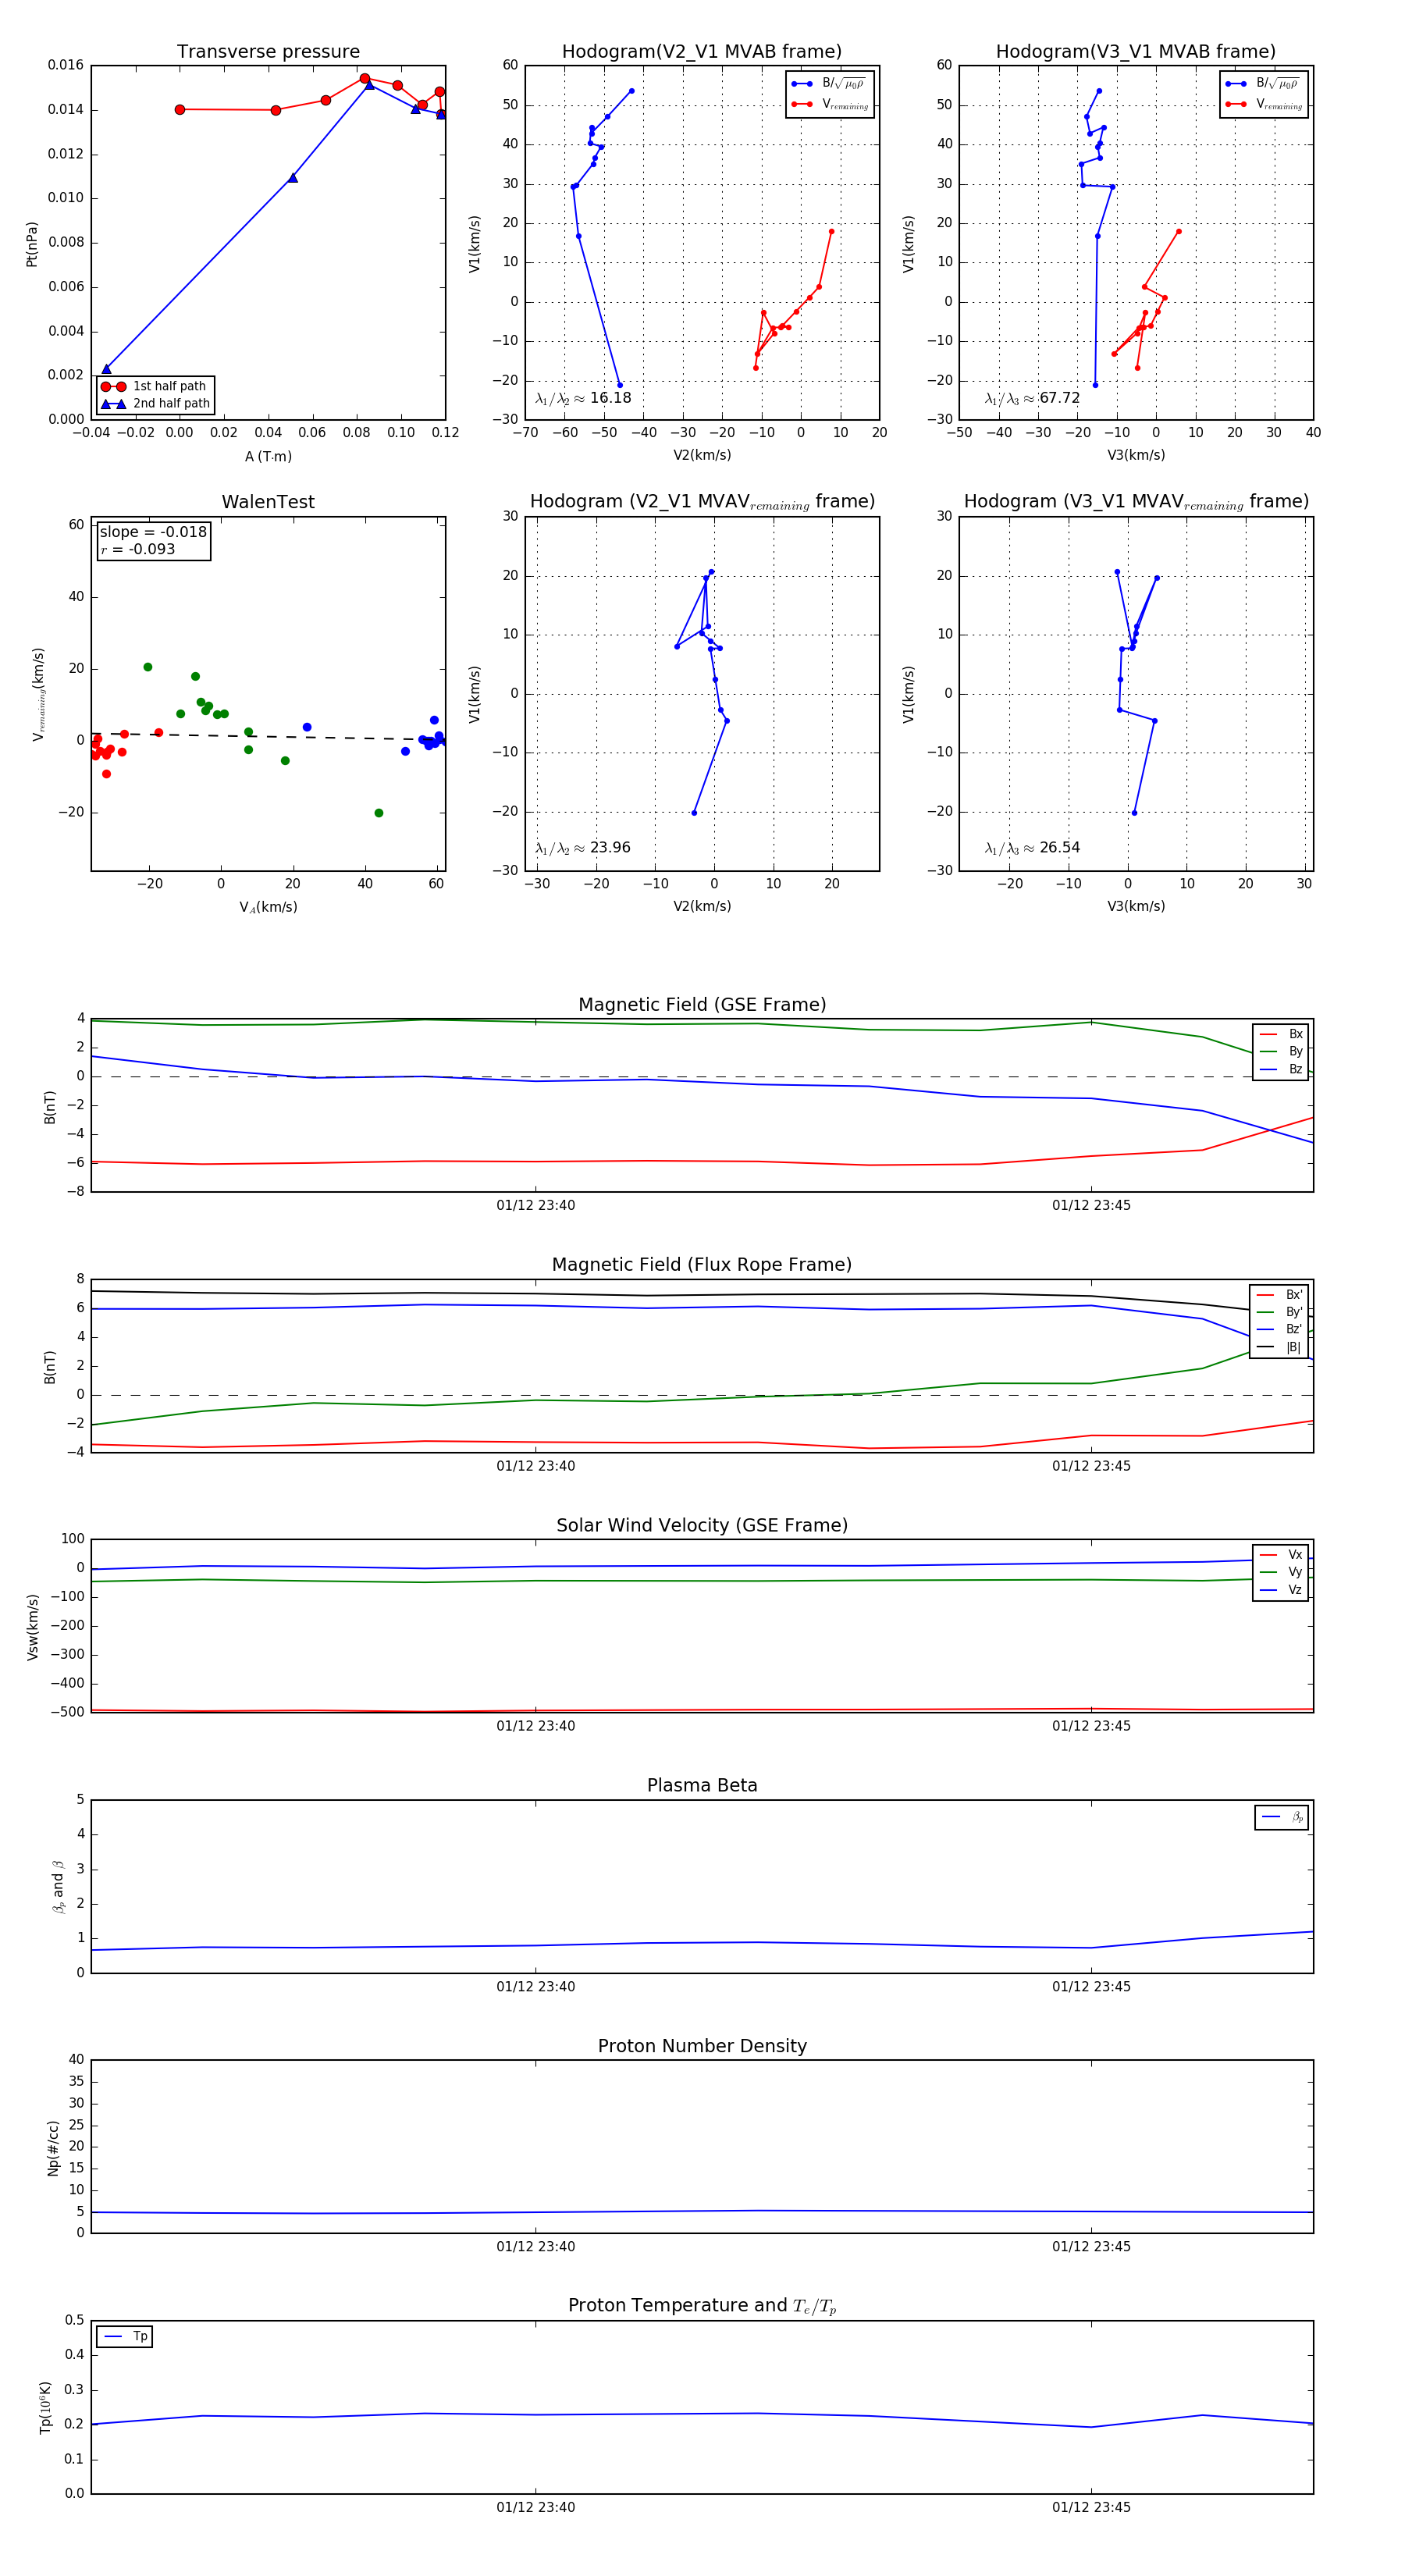Click B/√(μ0ρ) legend entry in V3_V1 MVAB hodogram

(x=1263, y=84)
